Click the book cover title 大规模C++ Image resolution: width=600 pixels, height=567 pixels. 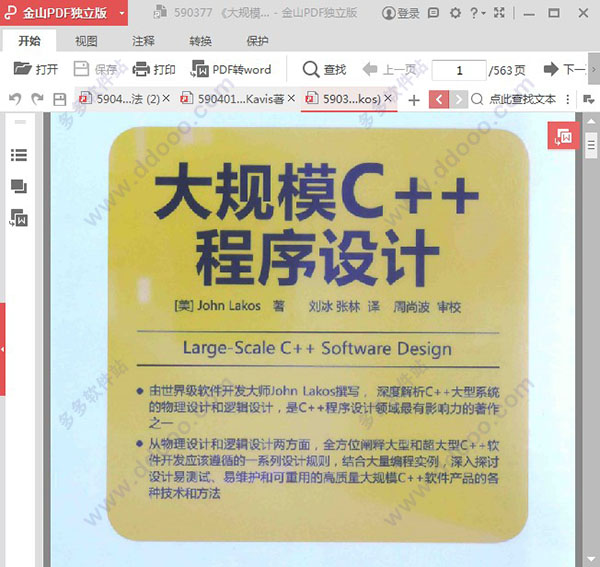[317, 191]
